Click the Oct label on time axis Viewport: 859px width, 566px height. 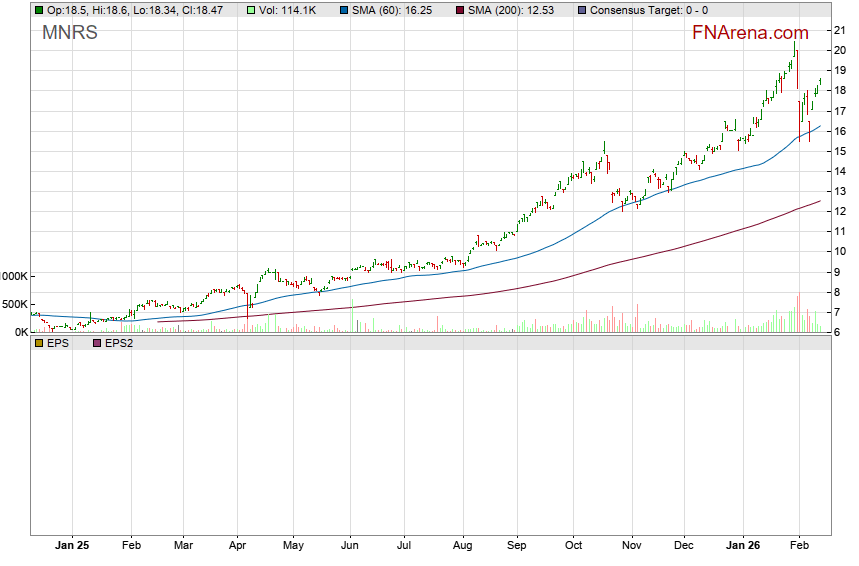pyautogui.click(x=573, y=546)
